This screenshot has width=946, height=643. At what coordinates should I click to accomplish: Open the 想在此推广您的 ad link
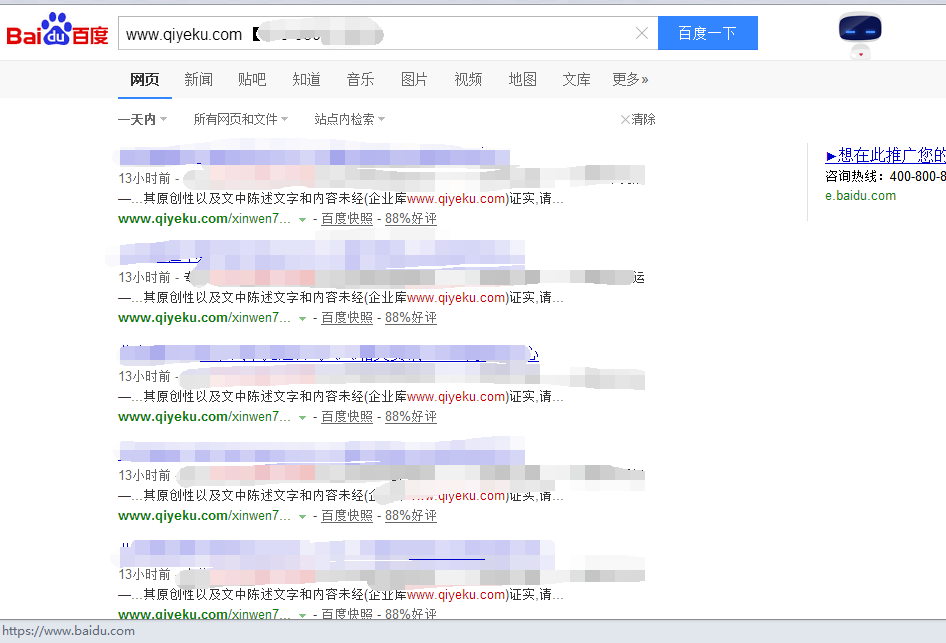pos(885,155)
